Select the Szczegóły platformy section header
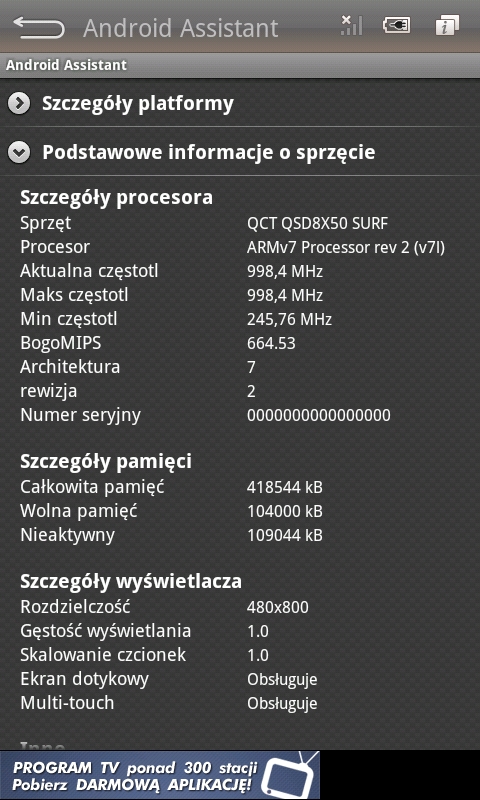 point(240,104)
